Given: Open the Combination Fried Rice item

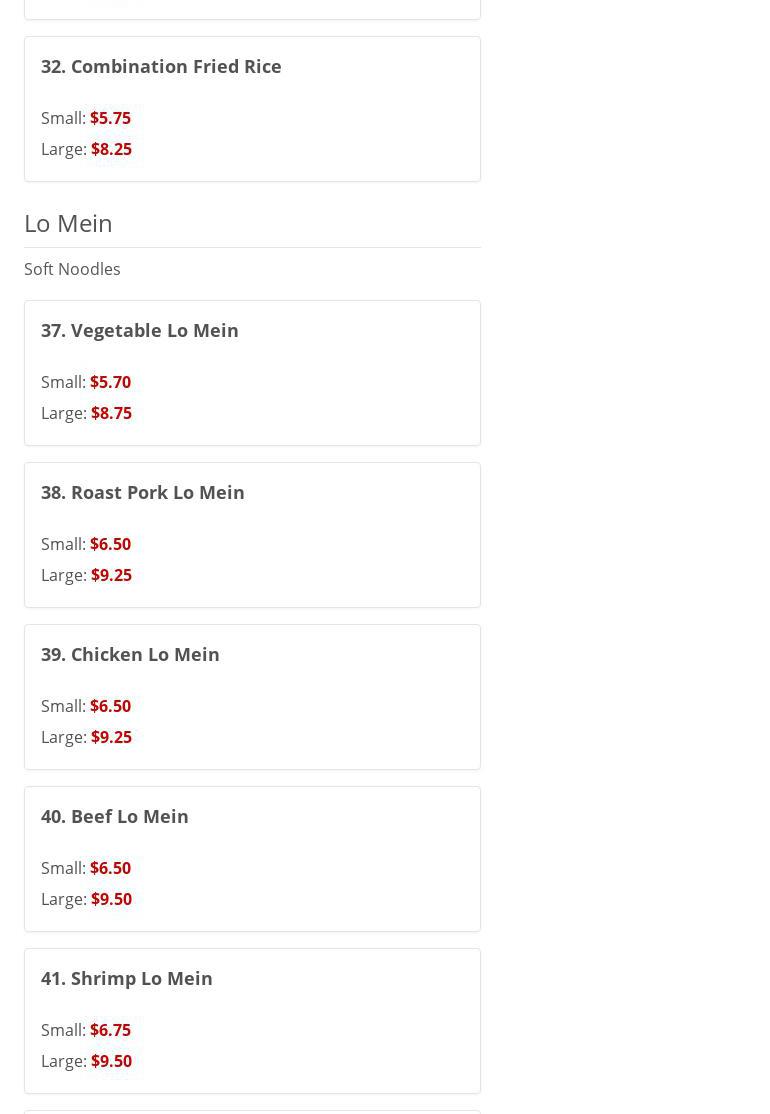Looking at the screenshot, I should pos(161,66).
